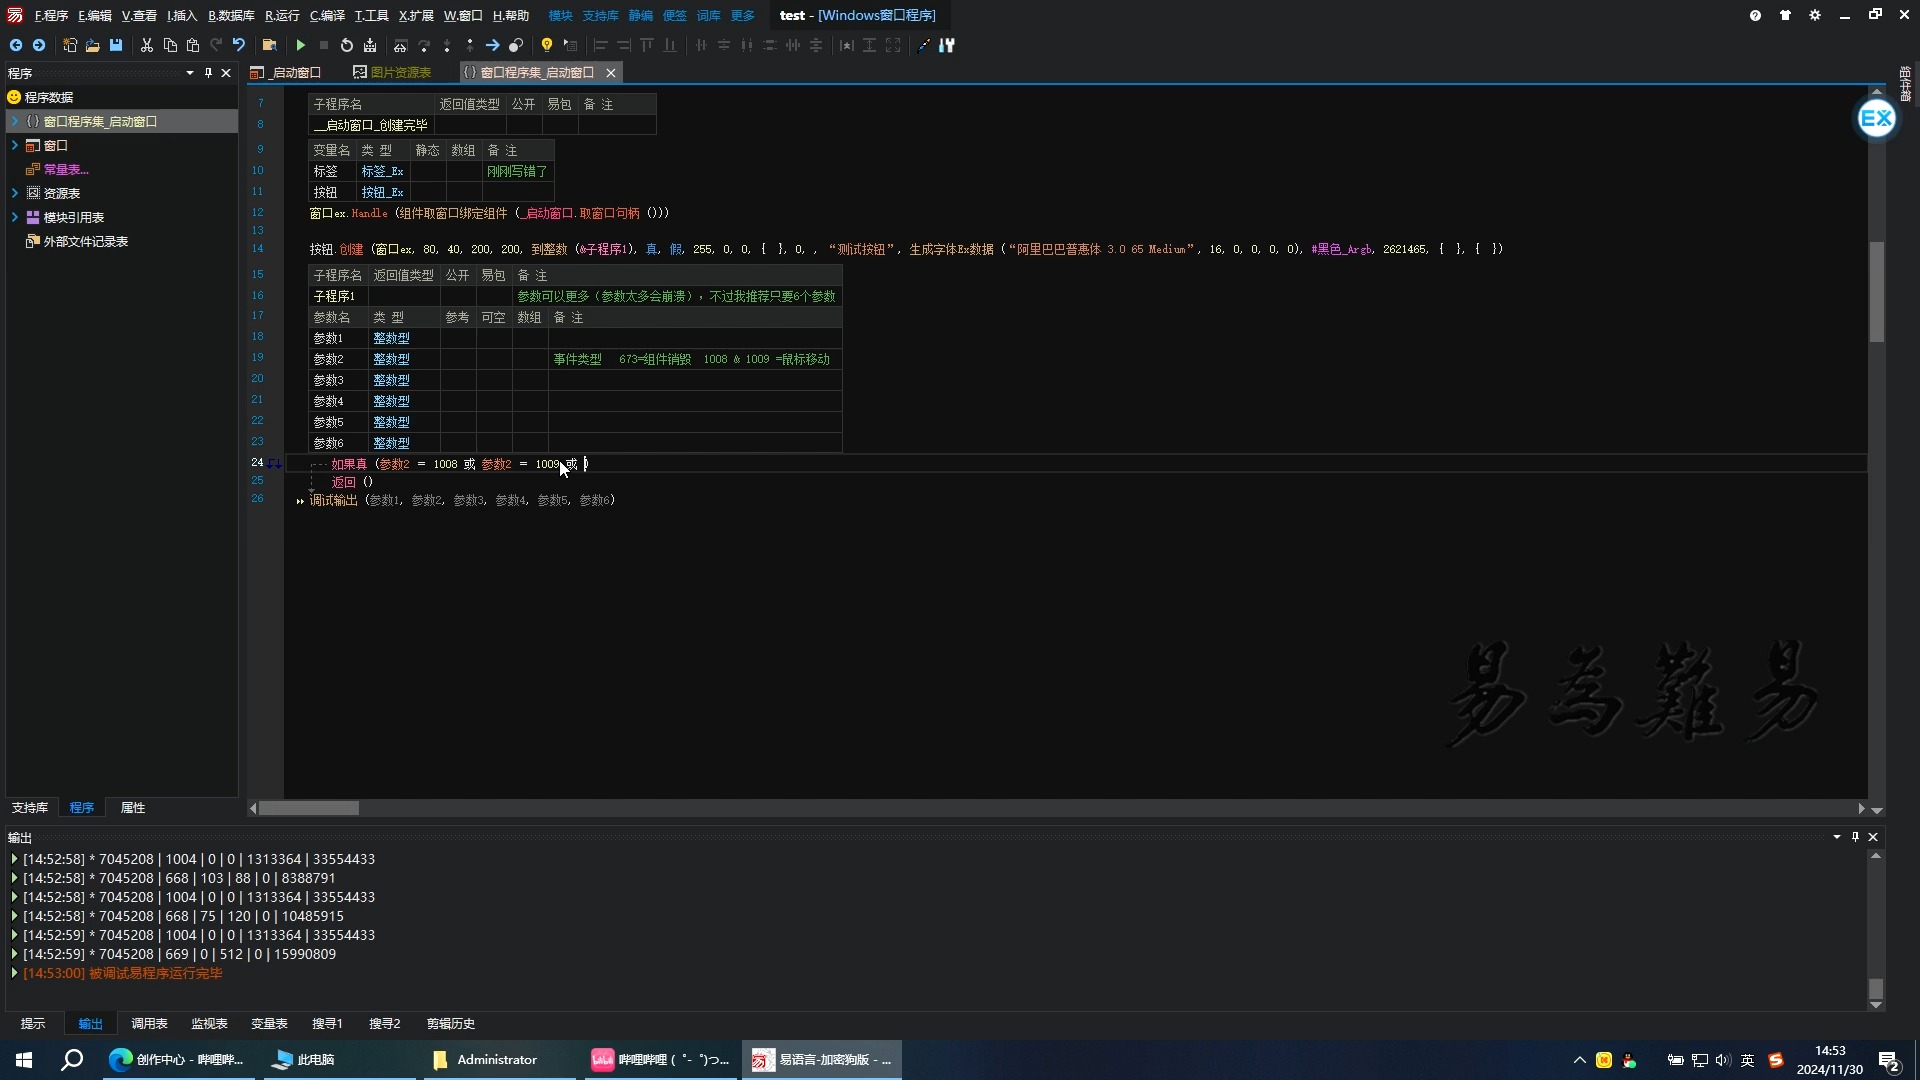
Task: Open the Open file folder icon
Action: pos(92,45)
